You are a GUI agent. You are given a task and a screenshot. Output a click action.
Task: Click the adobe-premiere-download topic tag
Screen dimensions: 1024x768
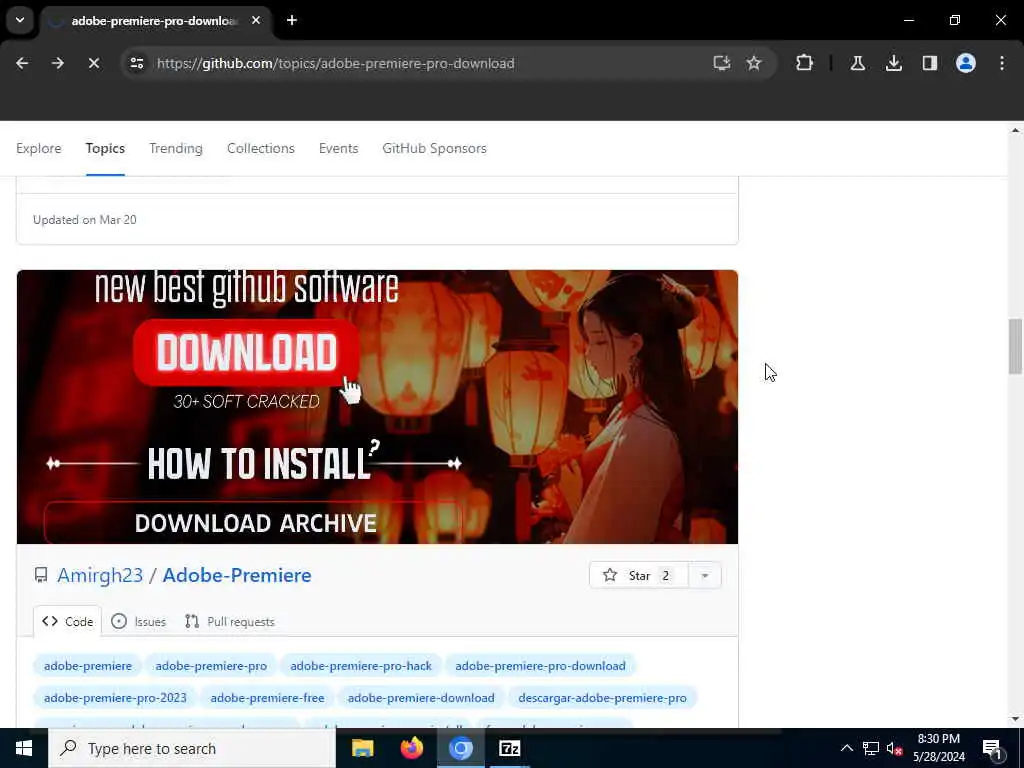click(x=421, y=697)
